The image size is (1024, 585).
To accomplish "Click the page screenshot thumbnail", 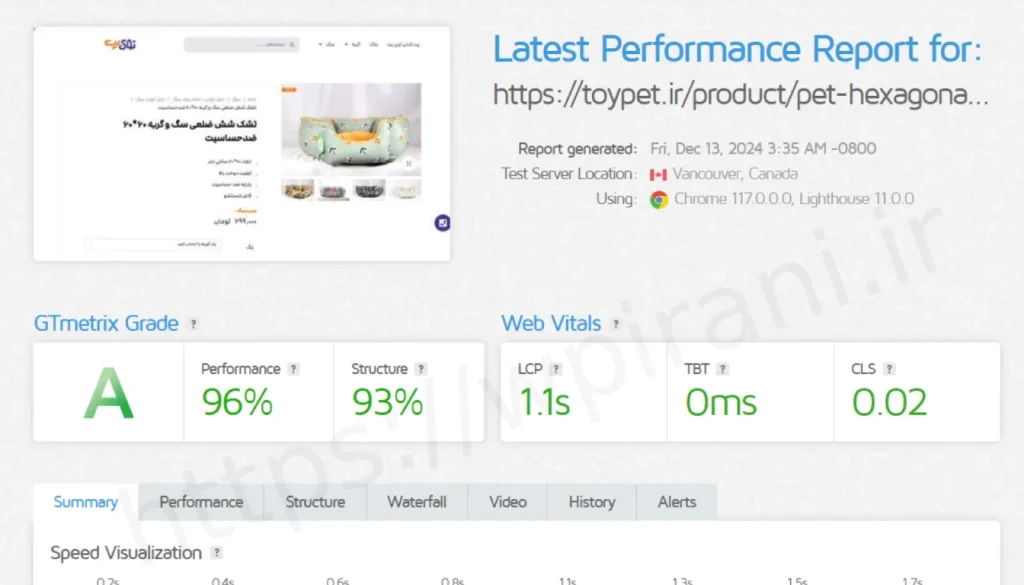I will 241,144.
